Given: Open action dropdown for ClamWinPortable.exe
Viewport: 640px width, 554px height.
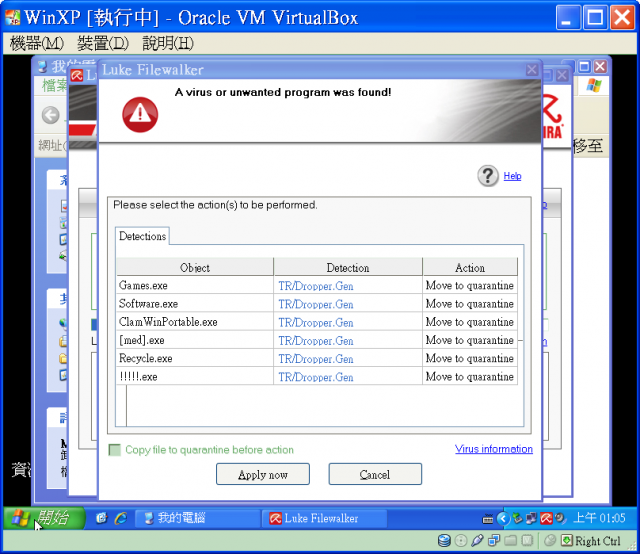Looking at the screenshot, I should (470, 322).
